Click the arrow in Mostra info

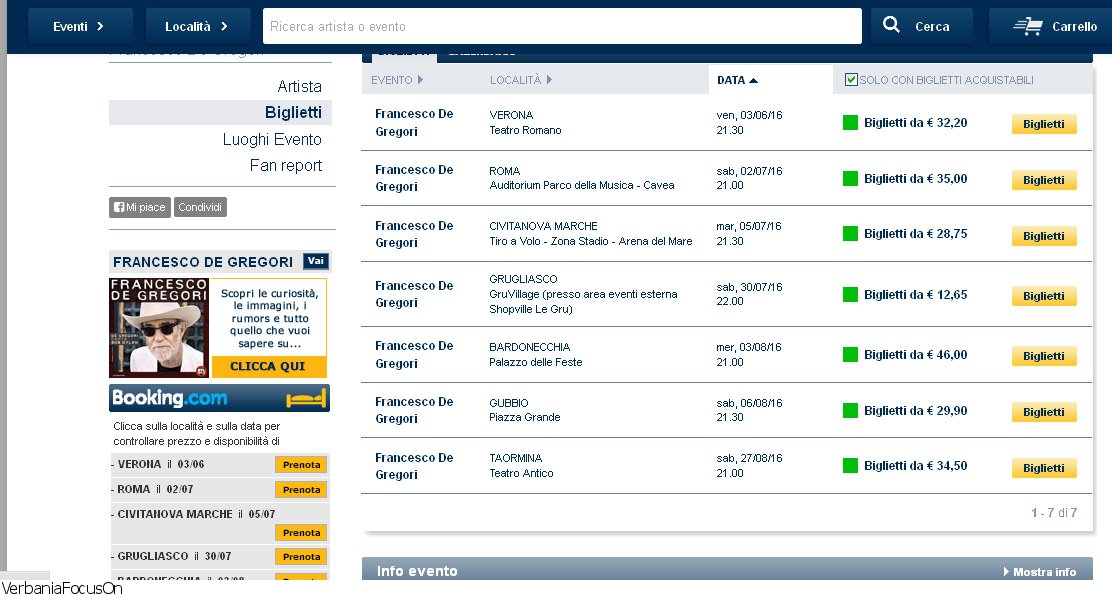[1006, 572]
